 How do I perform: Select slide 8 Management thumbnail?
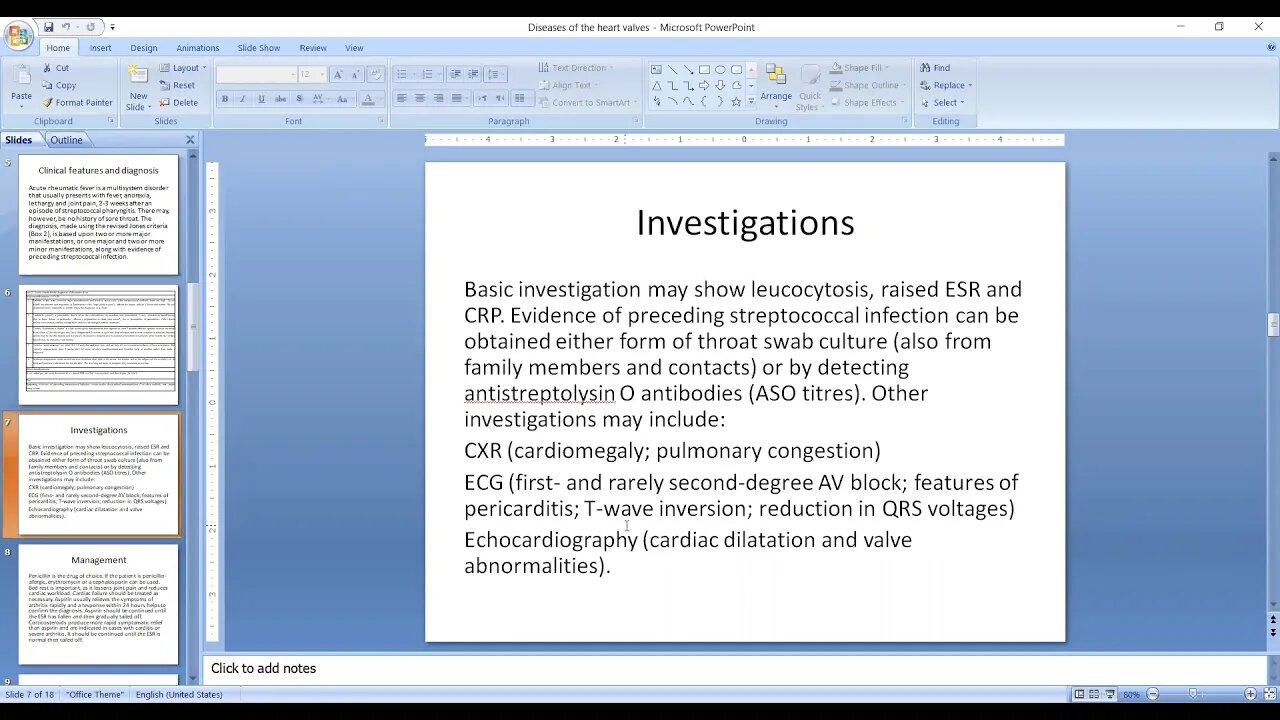(98, 604)
